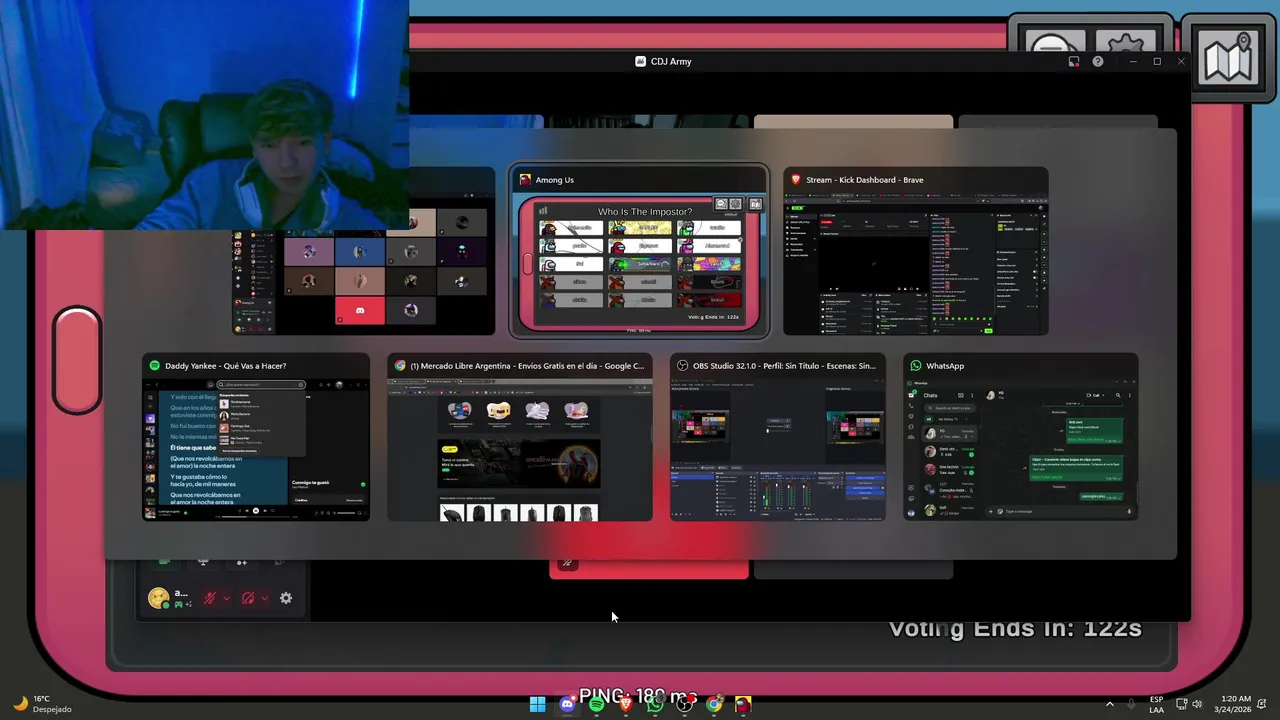
Task: Switch to Mercado Libre Argentina Chrome window
Action: 520,437
